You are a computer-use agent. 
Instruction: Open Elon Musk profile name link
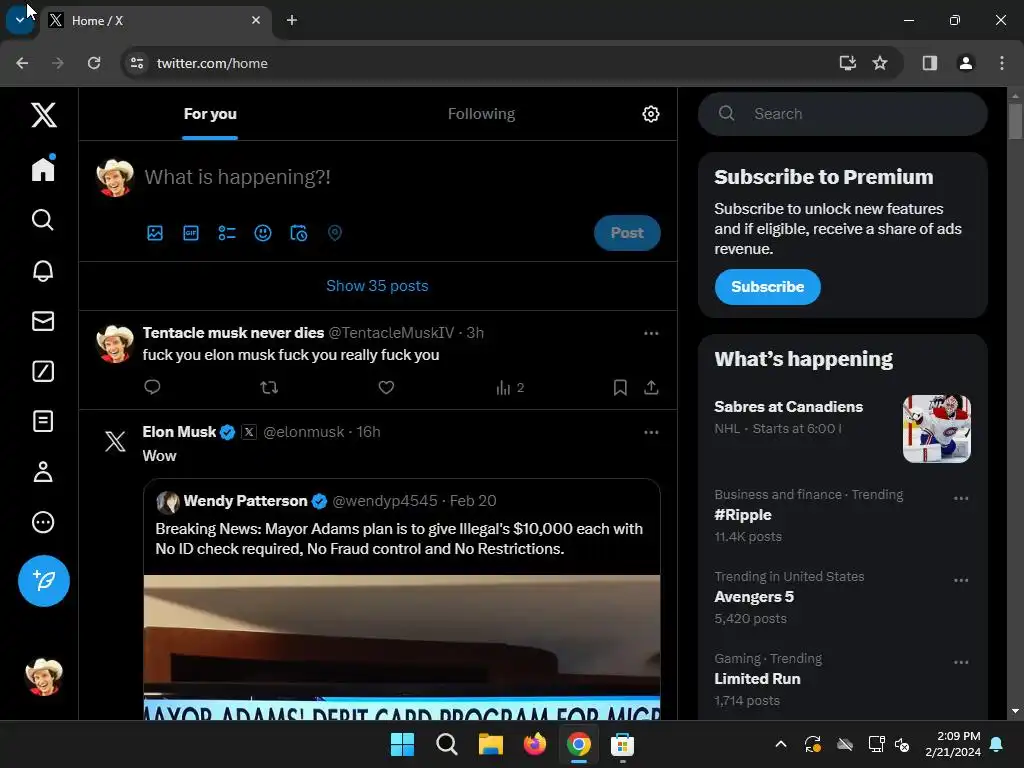pos(179,432)
